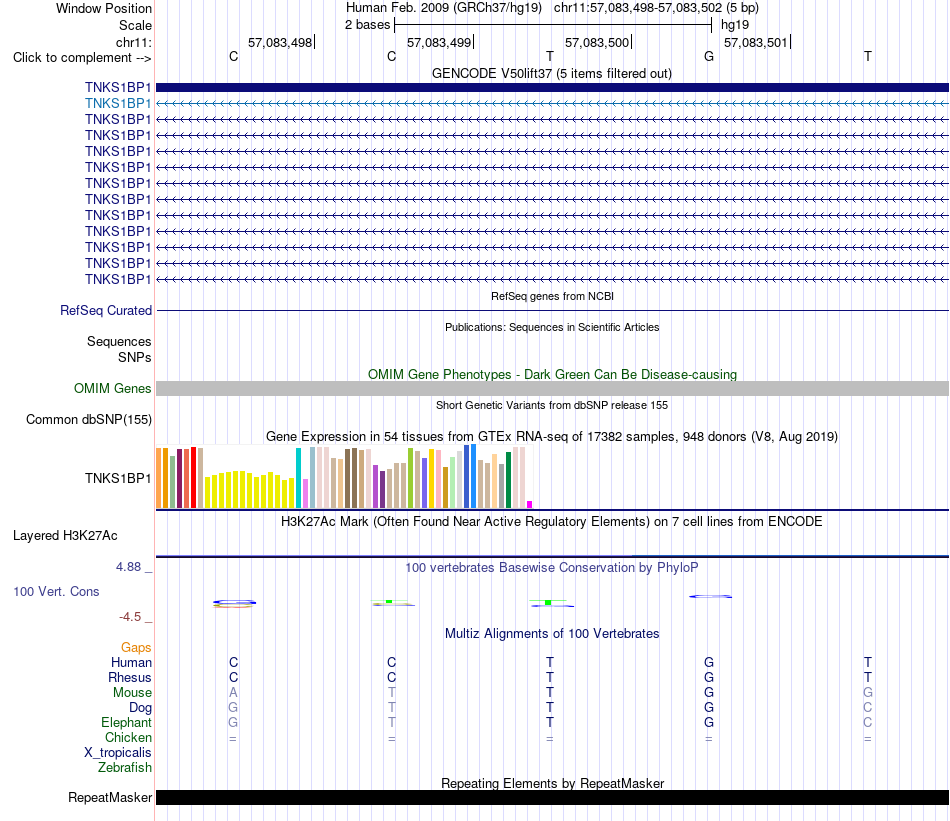Click the '100 Vert. Cons' track label
The image size is (950, 821).
coord(56,591)
